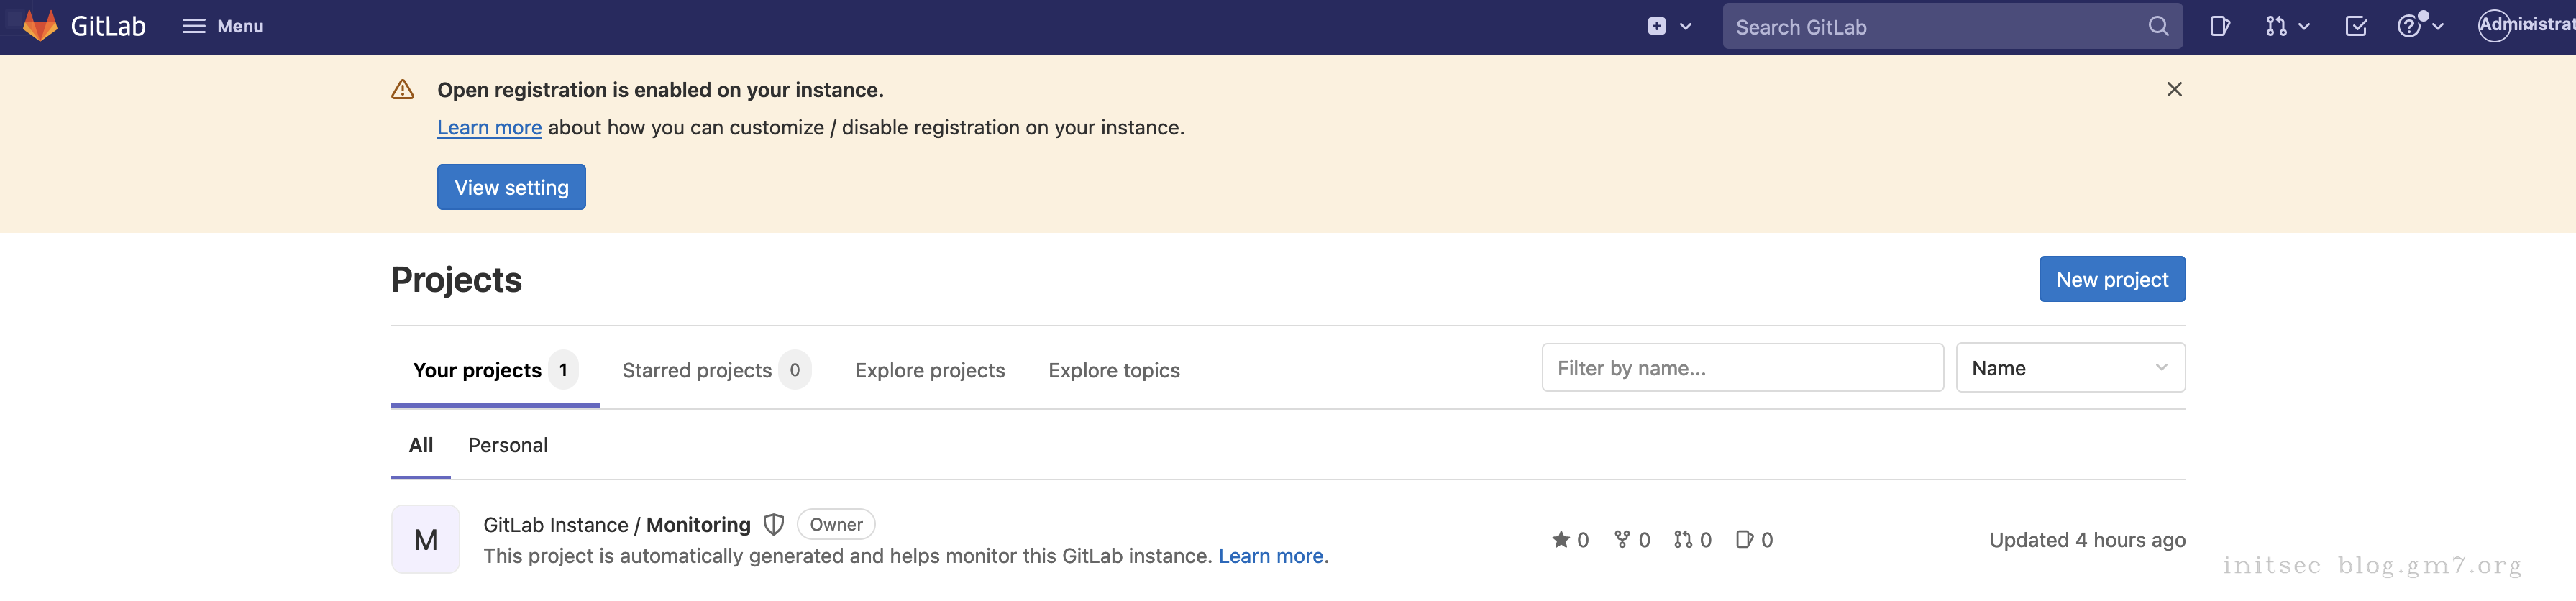This screenshot has width=2576, height=601.
Task: Expand the create new plus dropdown
Action: [x=1669, y=27]
